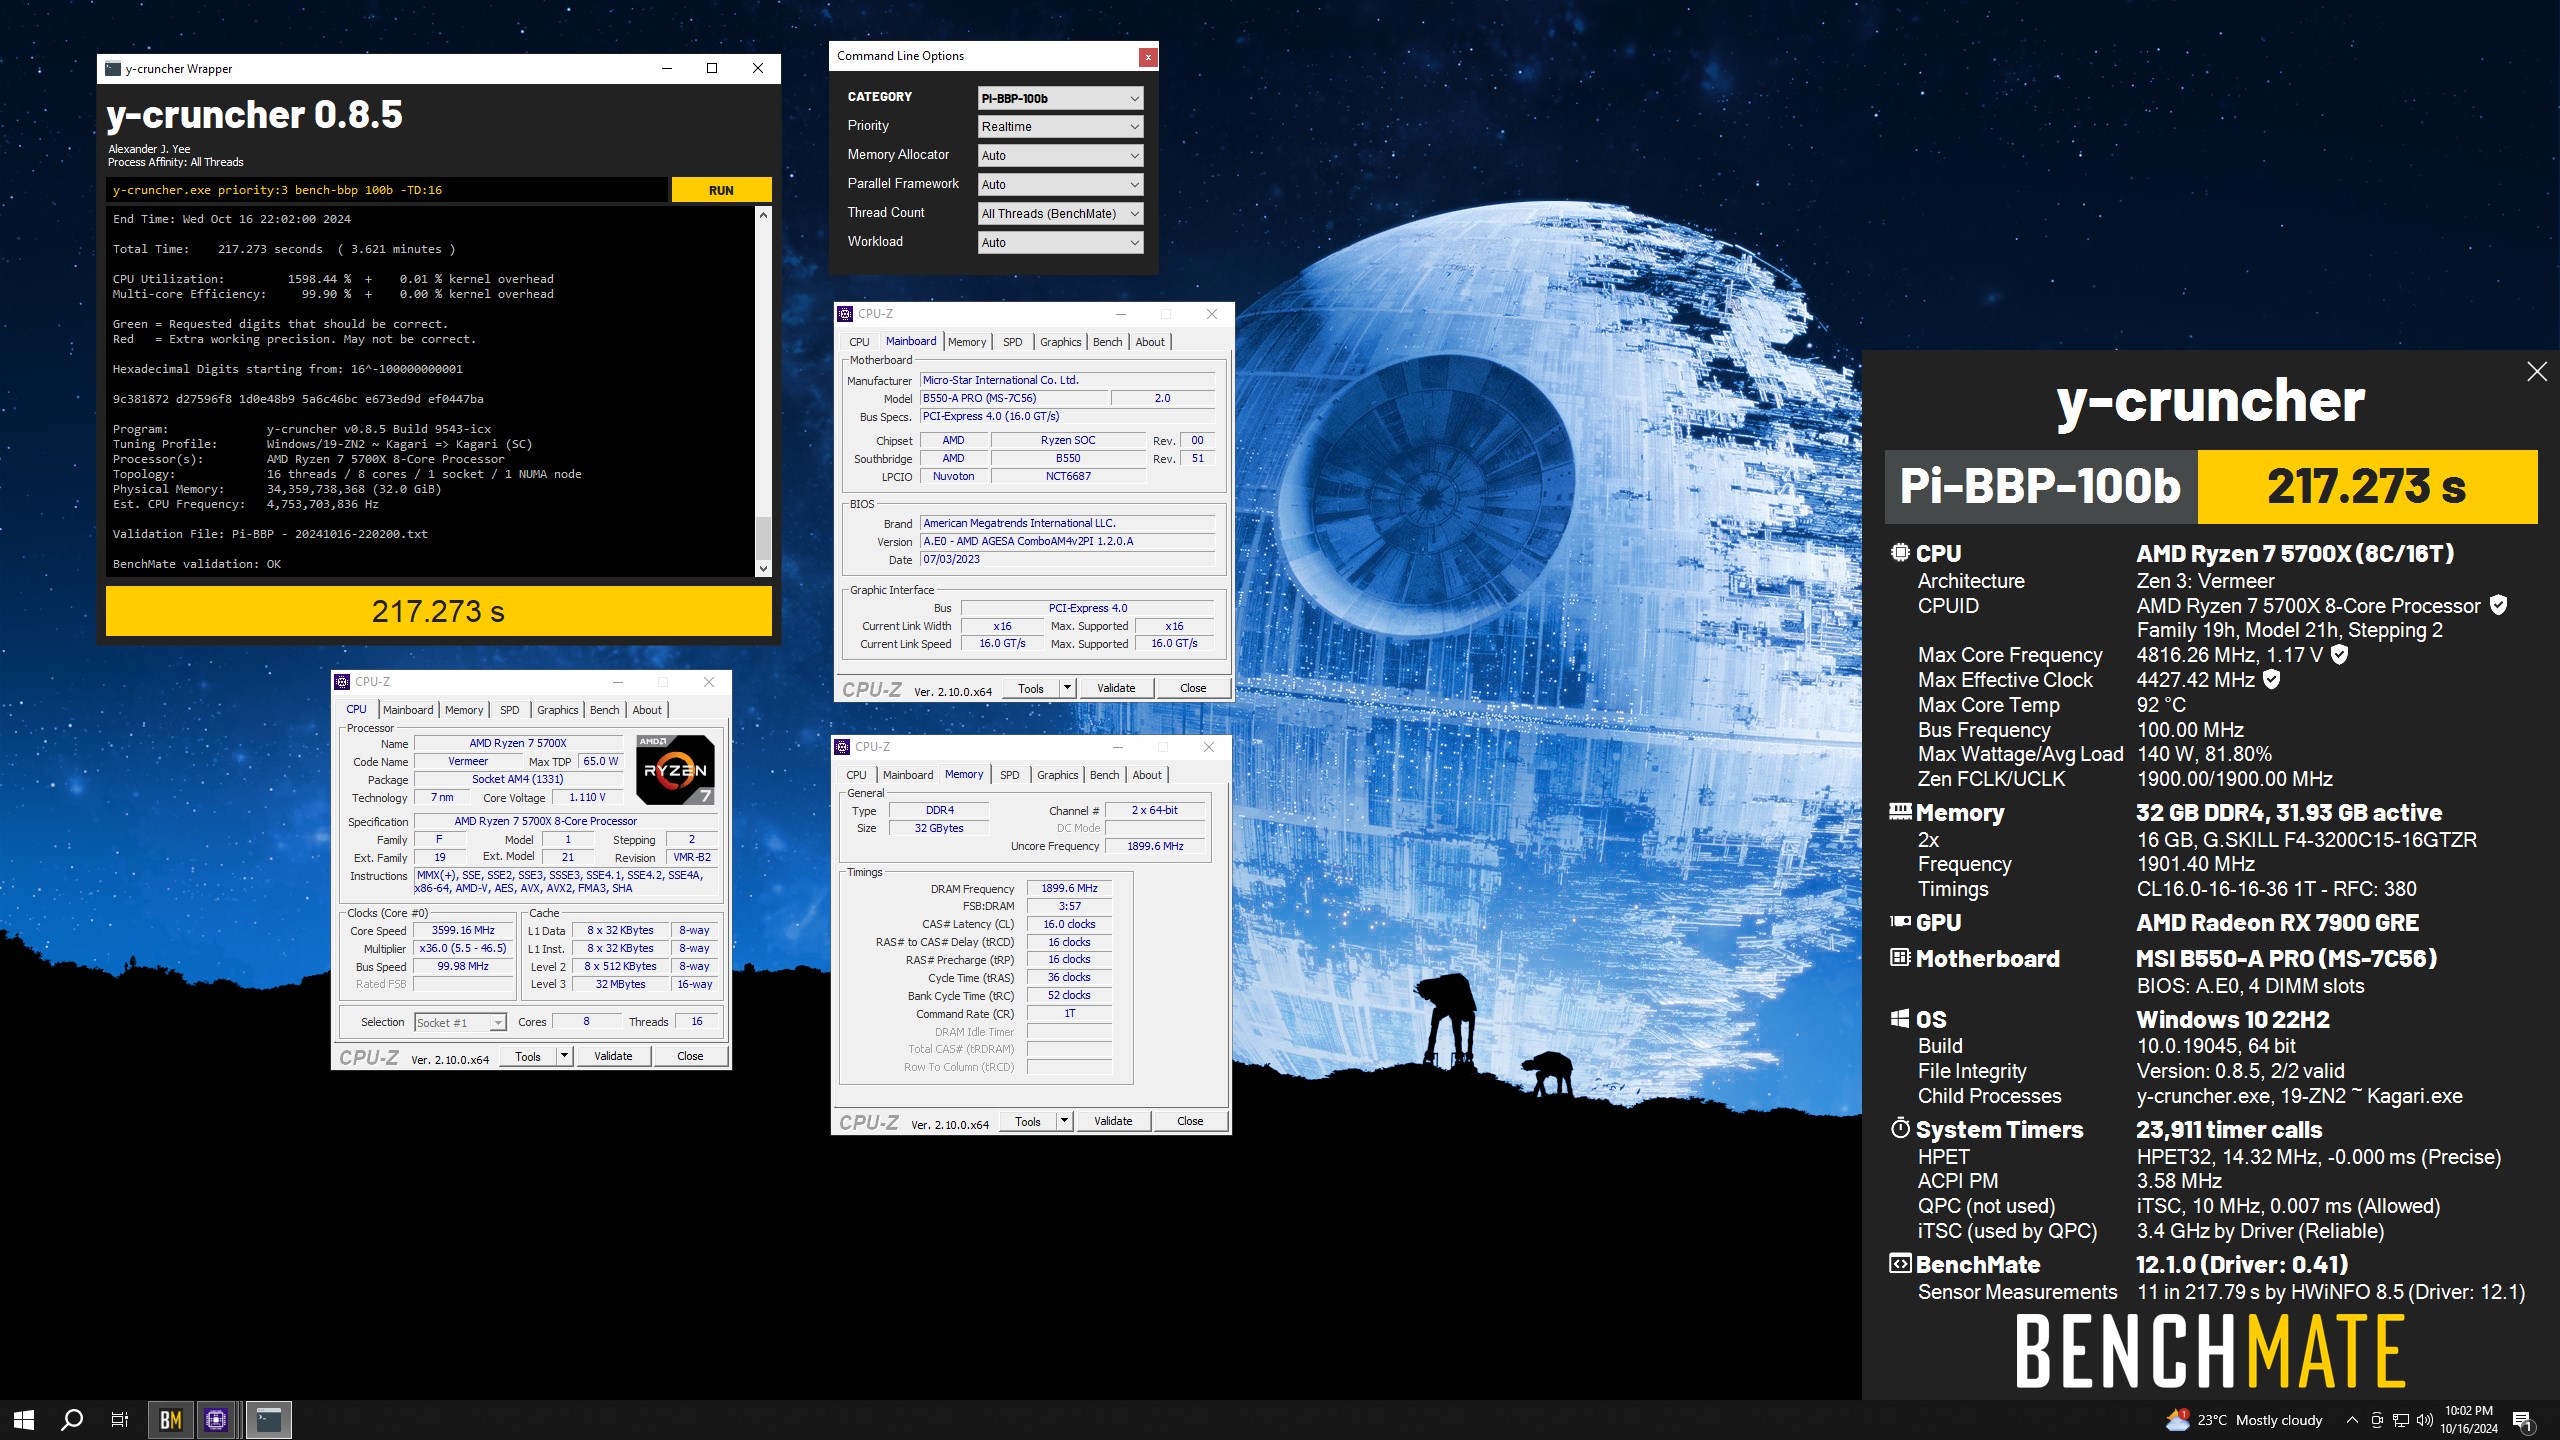Screen dimensions: 2560x1440
Task: Click the Memory module icon in BenchMate panel
Action: [1900, 811]
